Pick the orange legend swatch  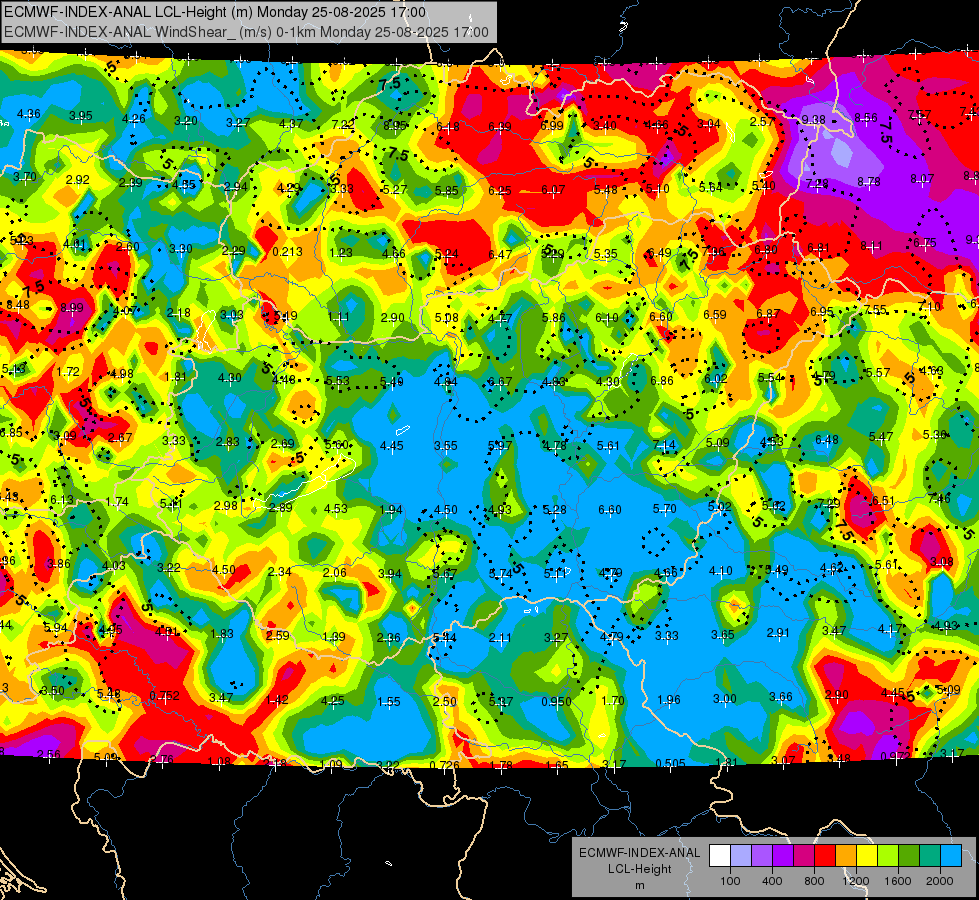846,855
